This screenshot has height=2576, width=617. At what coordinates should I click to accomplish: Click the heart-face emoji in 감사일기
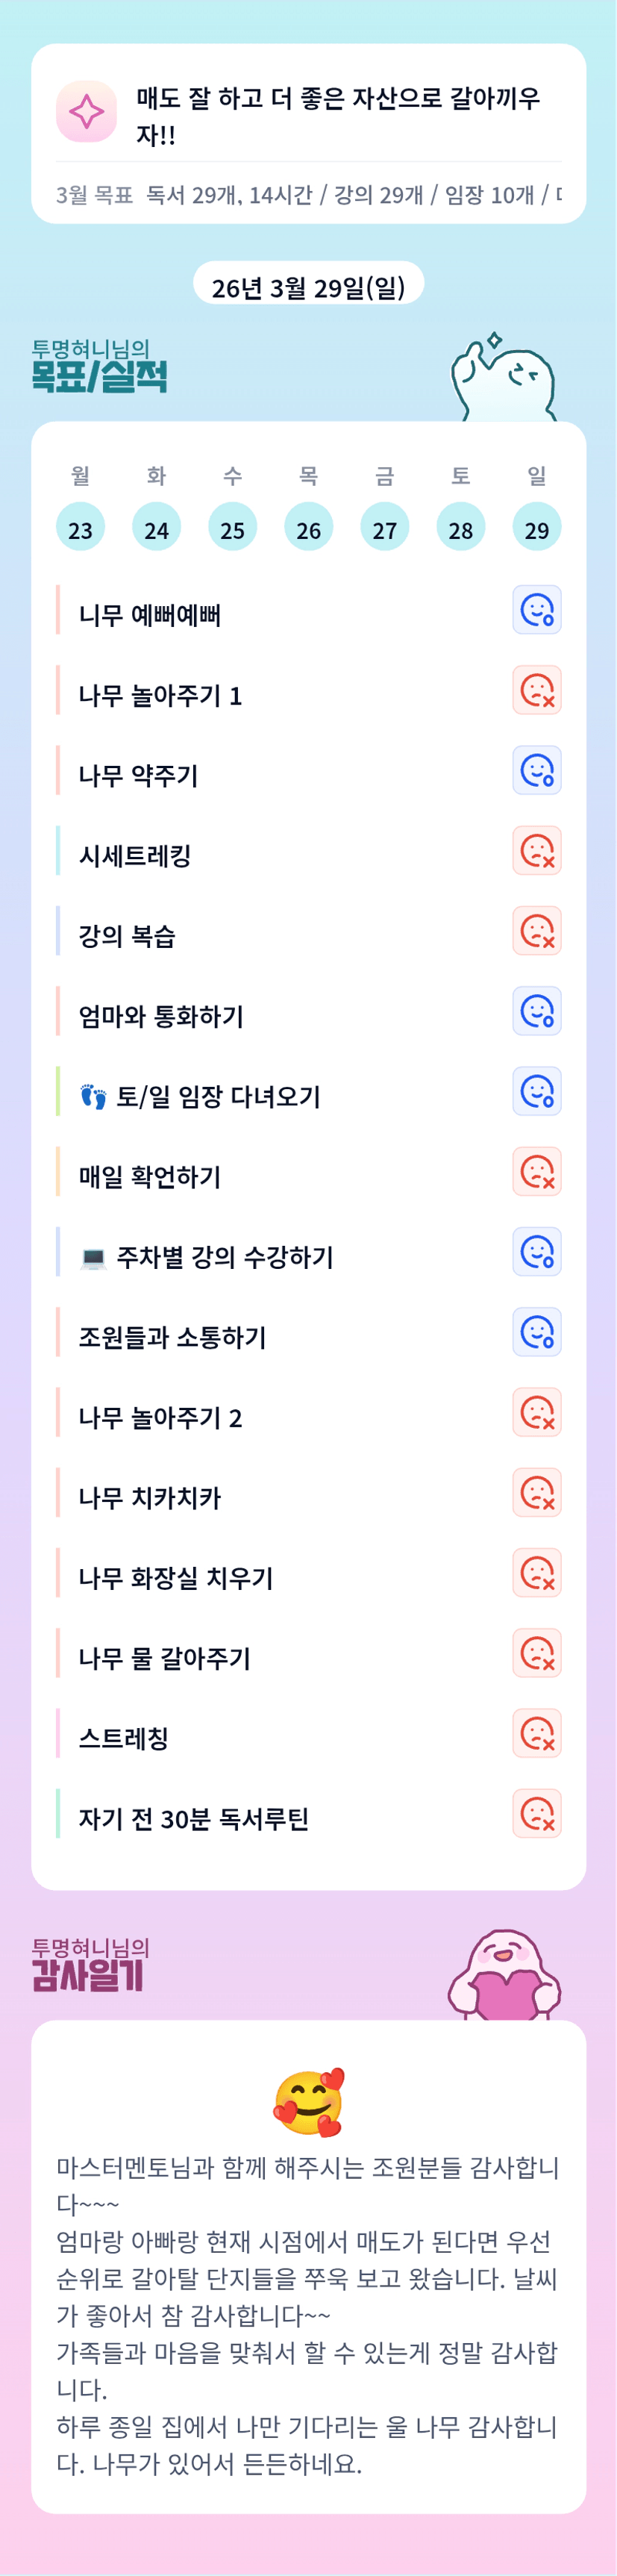pos(308,2101)
